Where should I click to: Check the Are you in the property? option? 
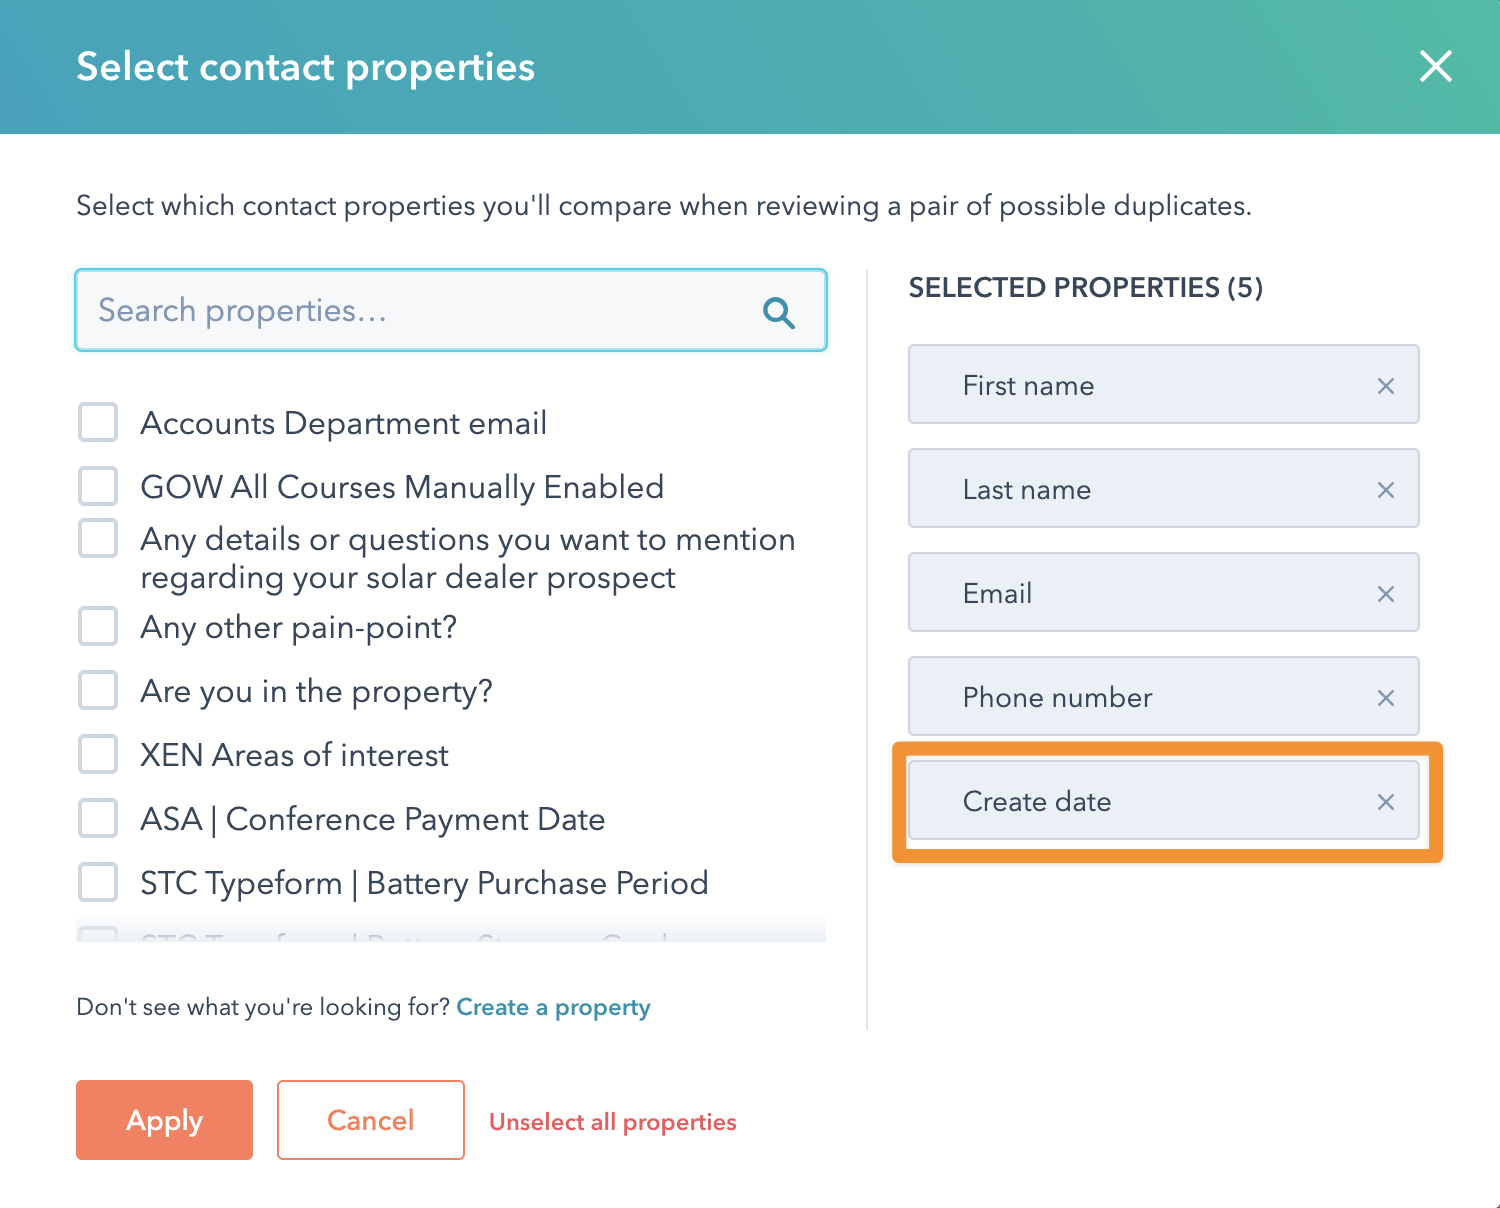tap(97, 690)
